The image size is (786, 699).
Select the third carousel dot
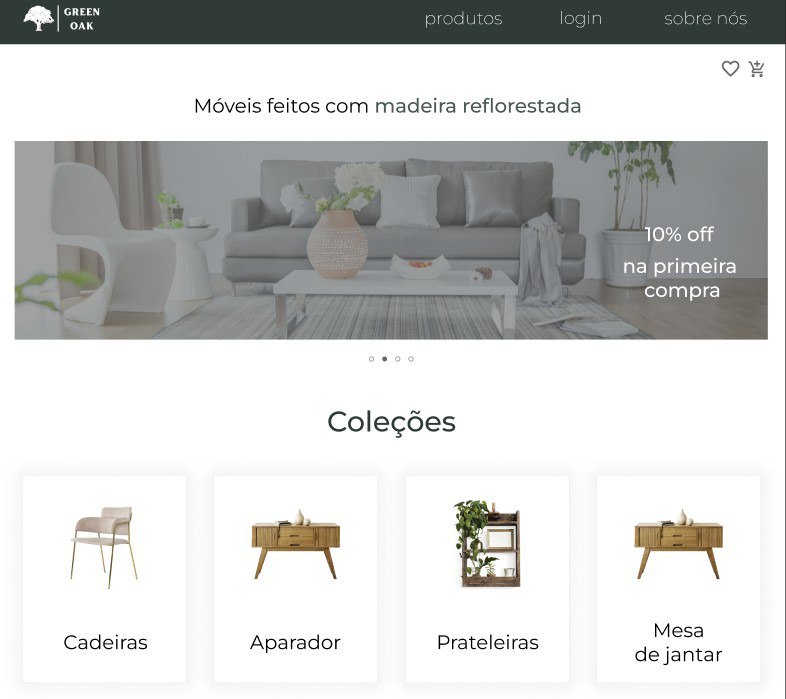pyautogui.click(x=398, y=359)
